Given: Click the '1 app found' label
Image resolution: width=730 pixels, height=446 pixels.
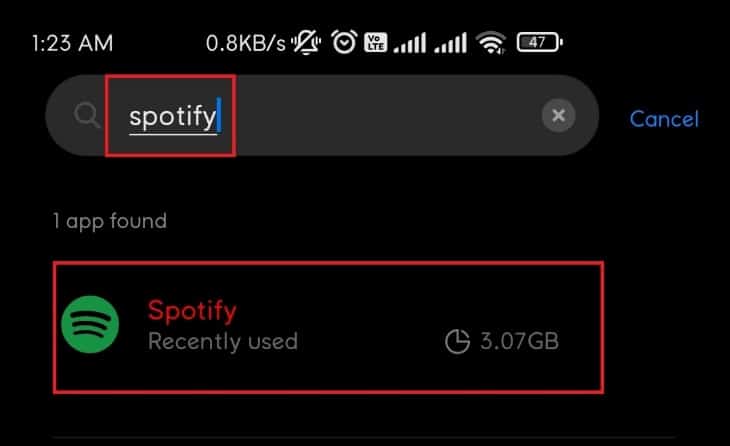Looking at the screenshot, I should click(x=109, y=220).
